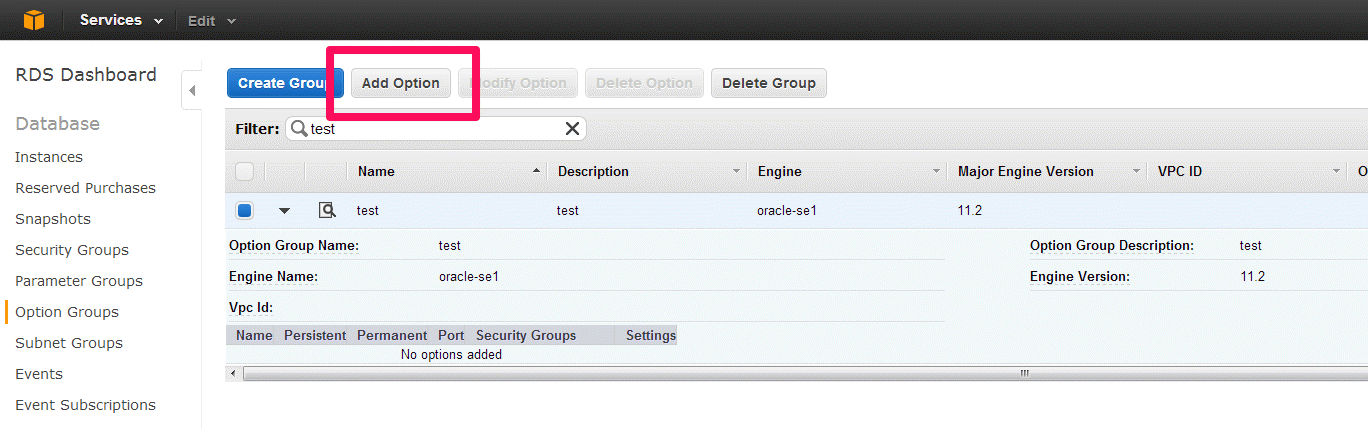Click the Option Group Description label

click(1112, 245)
